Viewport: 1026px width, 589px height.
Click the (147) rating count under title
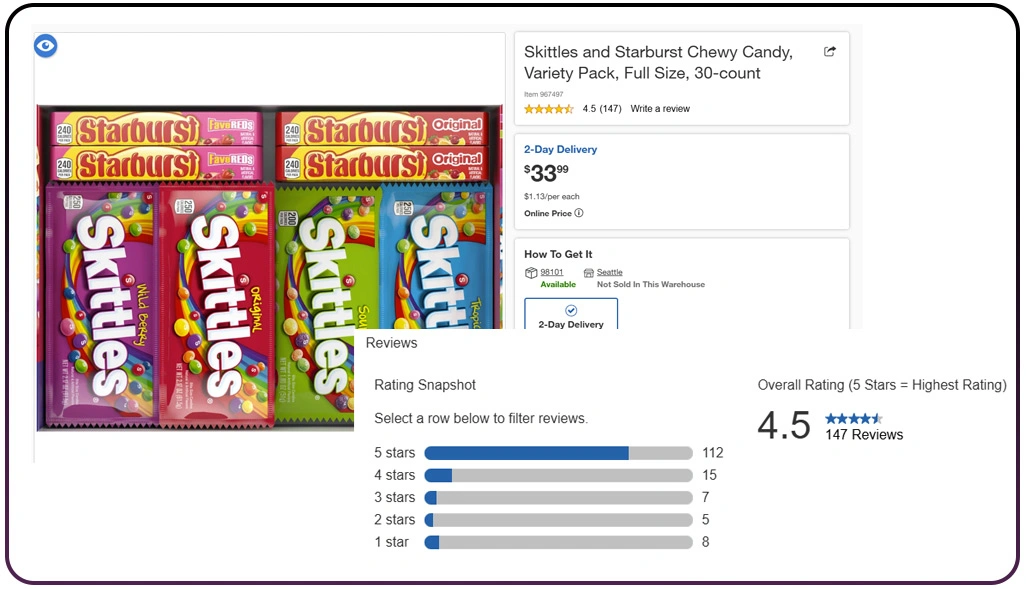(x=610, y=109)
